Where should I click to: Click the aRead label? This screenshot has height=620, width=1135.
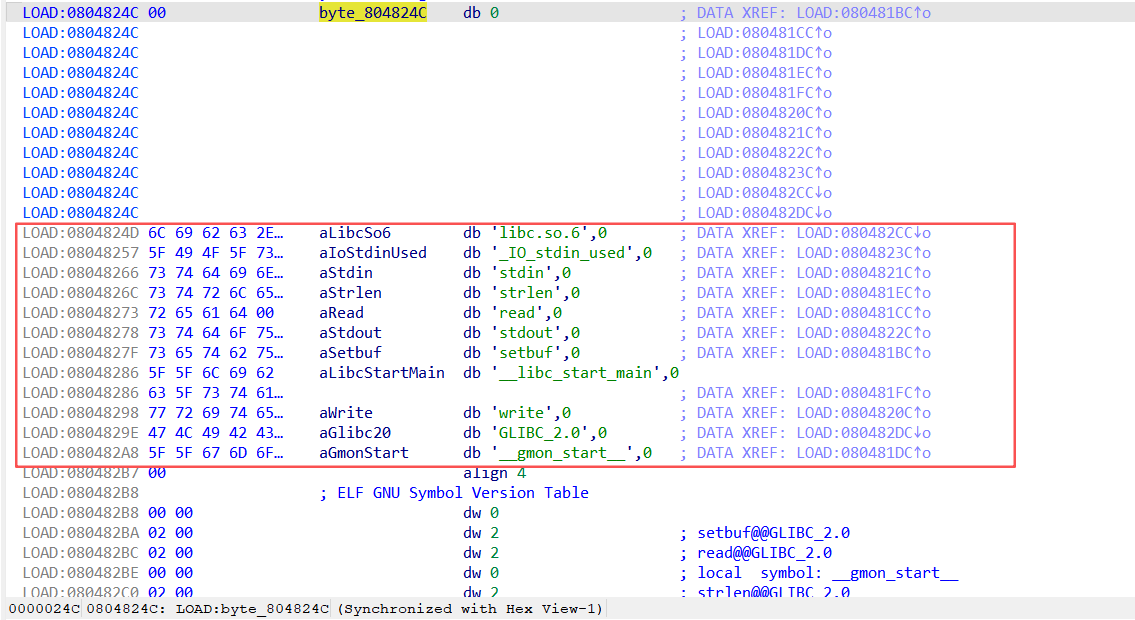[x=342, y=313]
